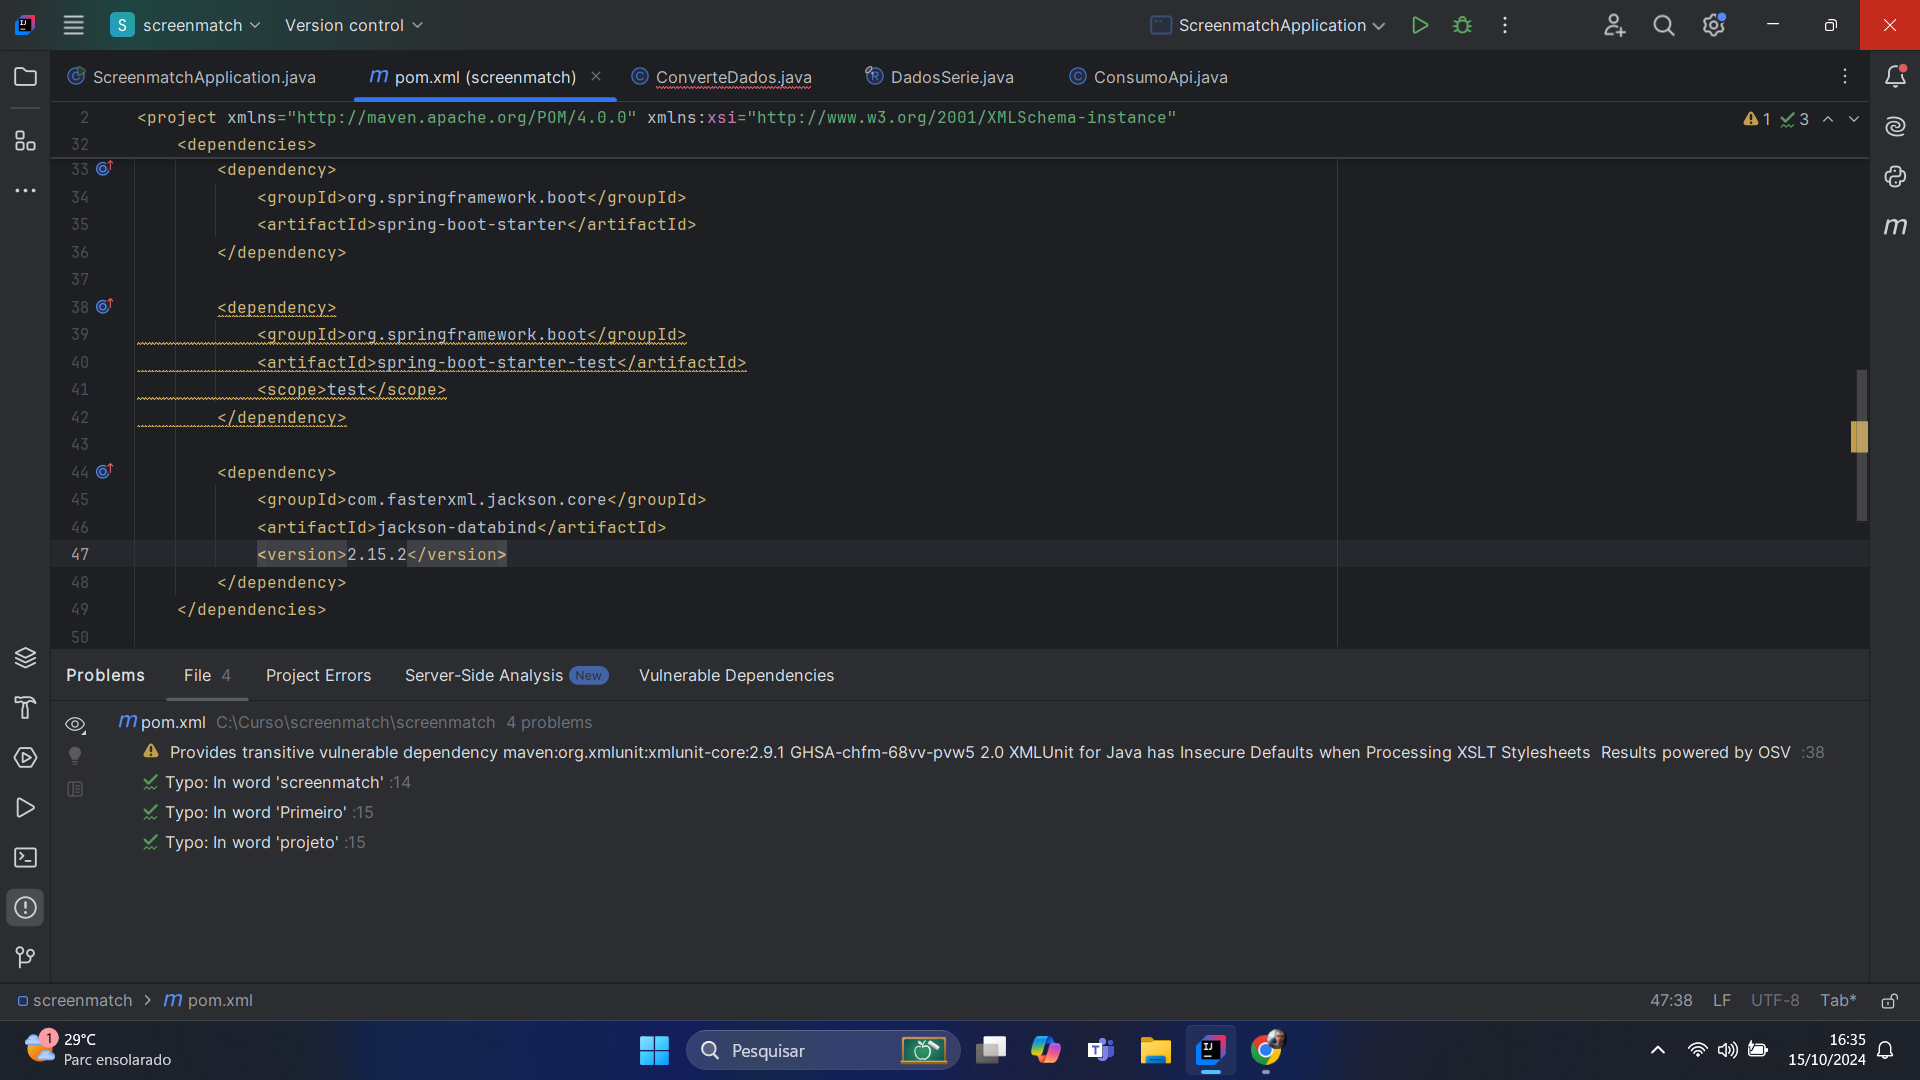Switch to ConverteDados.java tab
Screen dimensions: 1920x1080
click(721, 77)
